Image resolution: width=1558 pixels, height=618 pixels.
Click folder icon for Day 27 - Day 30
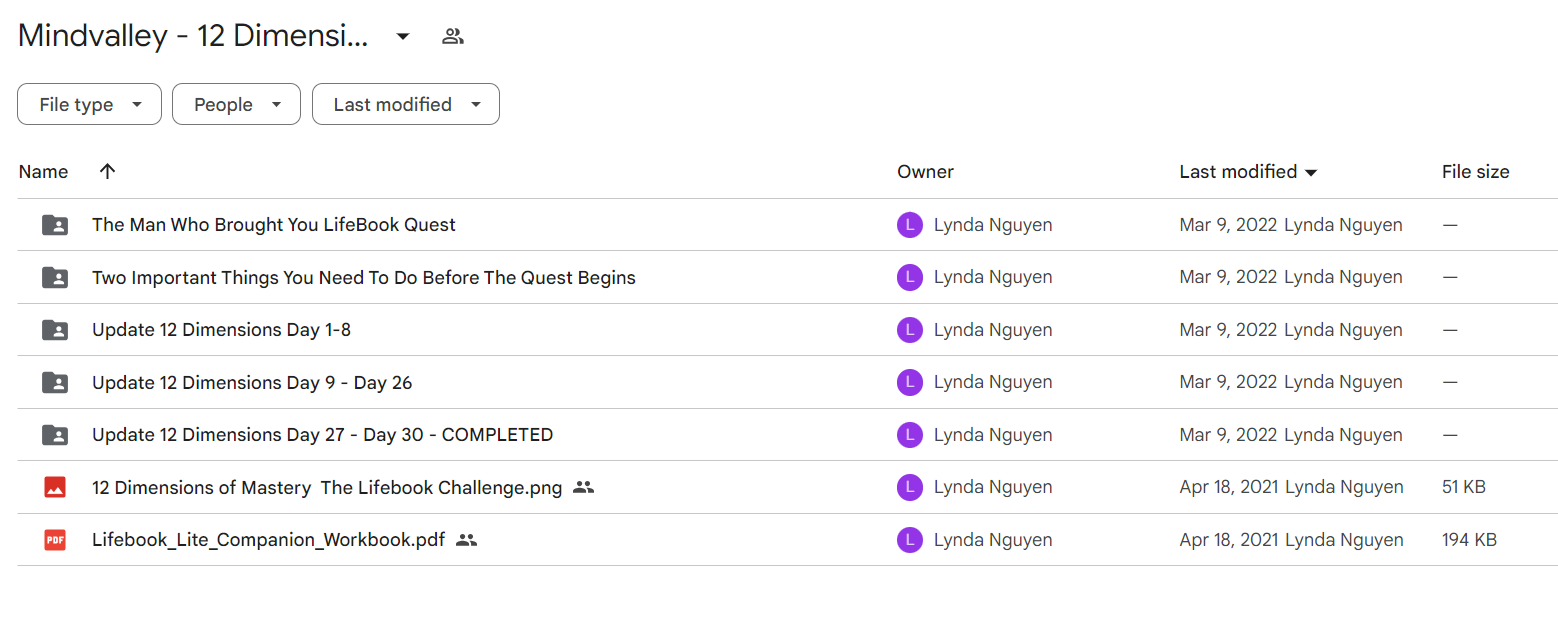55,435
